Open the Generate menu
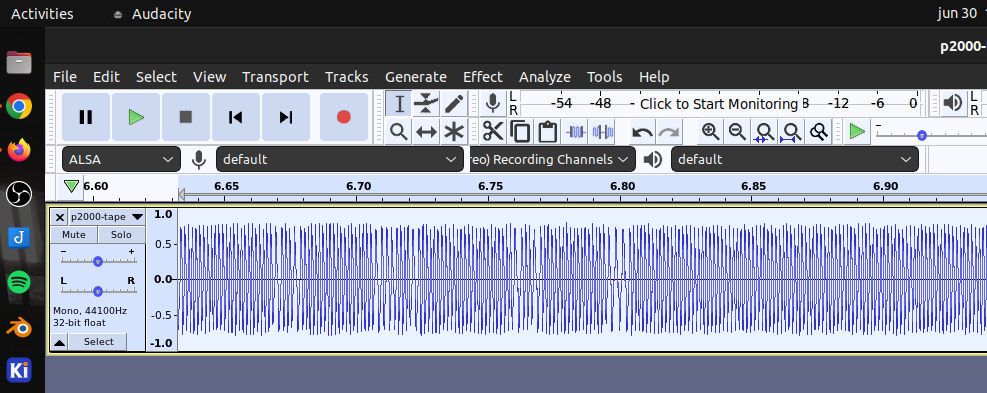The width and height of the screenshot is (987, 393). 416,77
